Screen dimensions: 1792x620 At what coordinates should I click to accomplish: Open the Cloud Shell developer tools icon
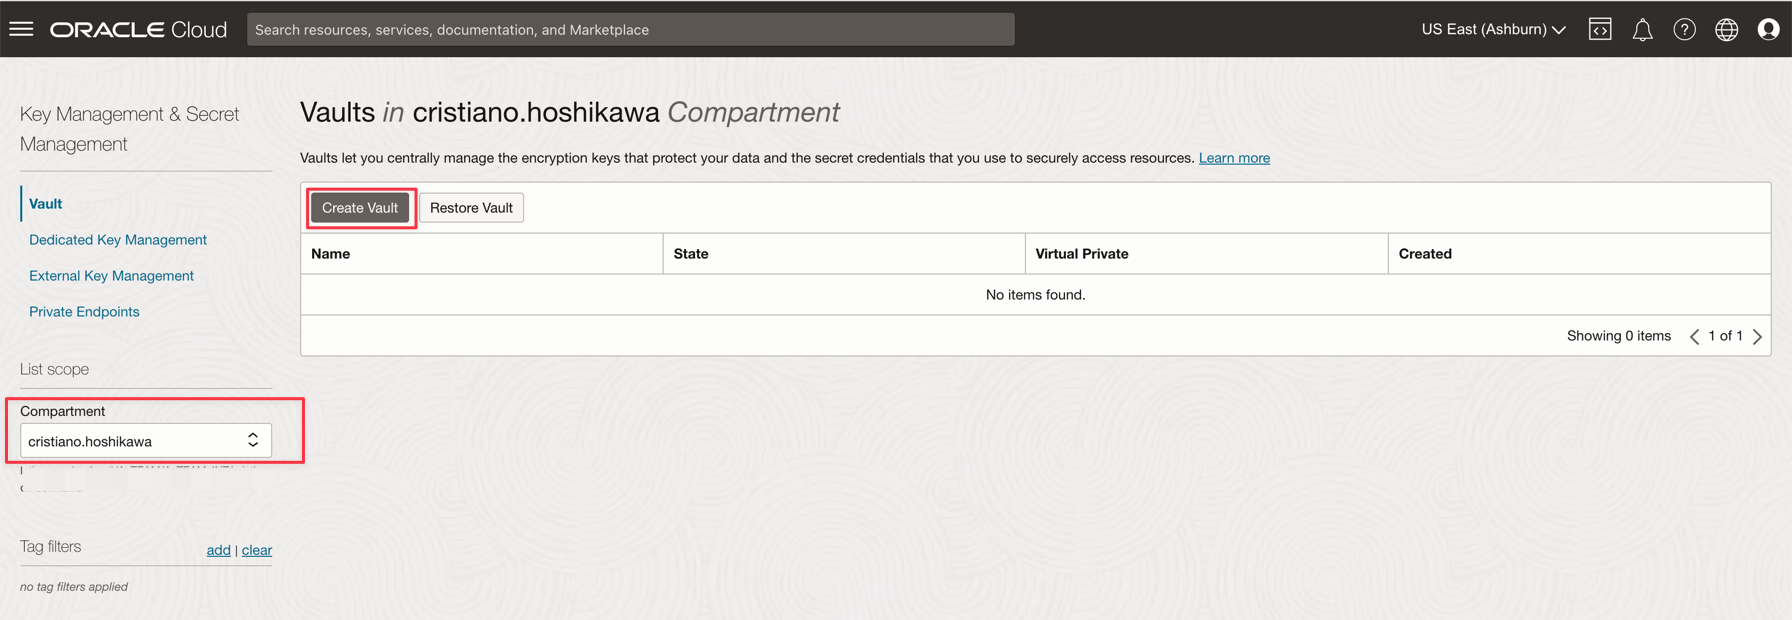pos(1600,29)
